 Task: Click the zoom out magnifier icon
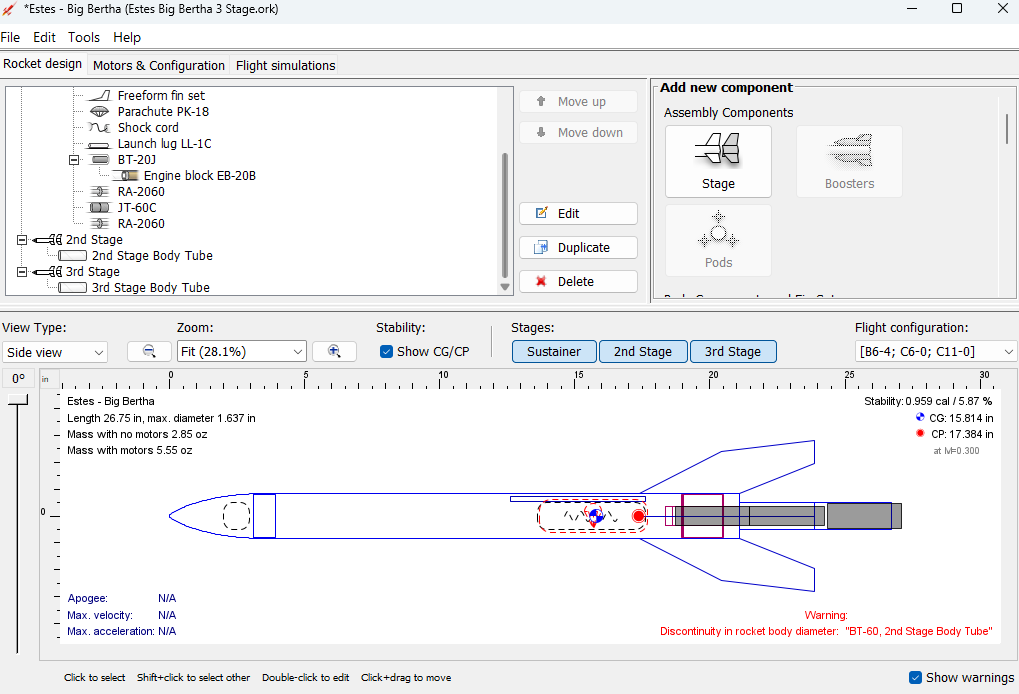coord(148,351)
